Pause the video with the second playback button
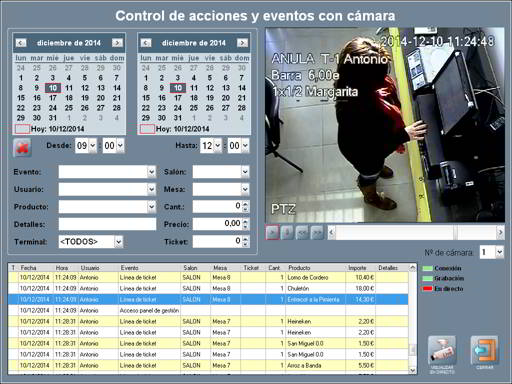Viewport: 512px width, 384px height. click(x=287, y=232)
